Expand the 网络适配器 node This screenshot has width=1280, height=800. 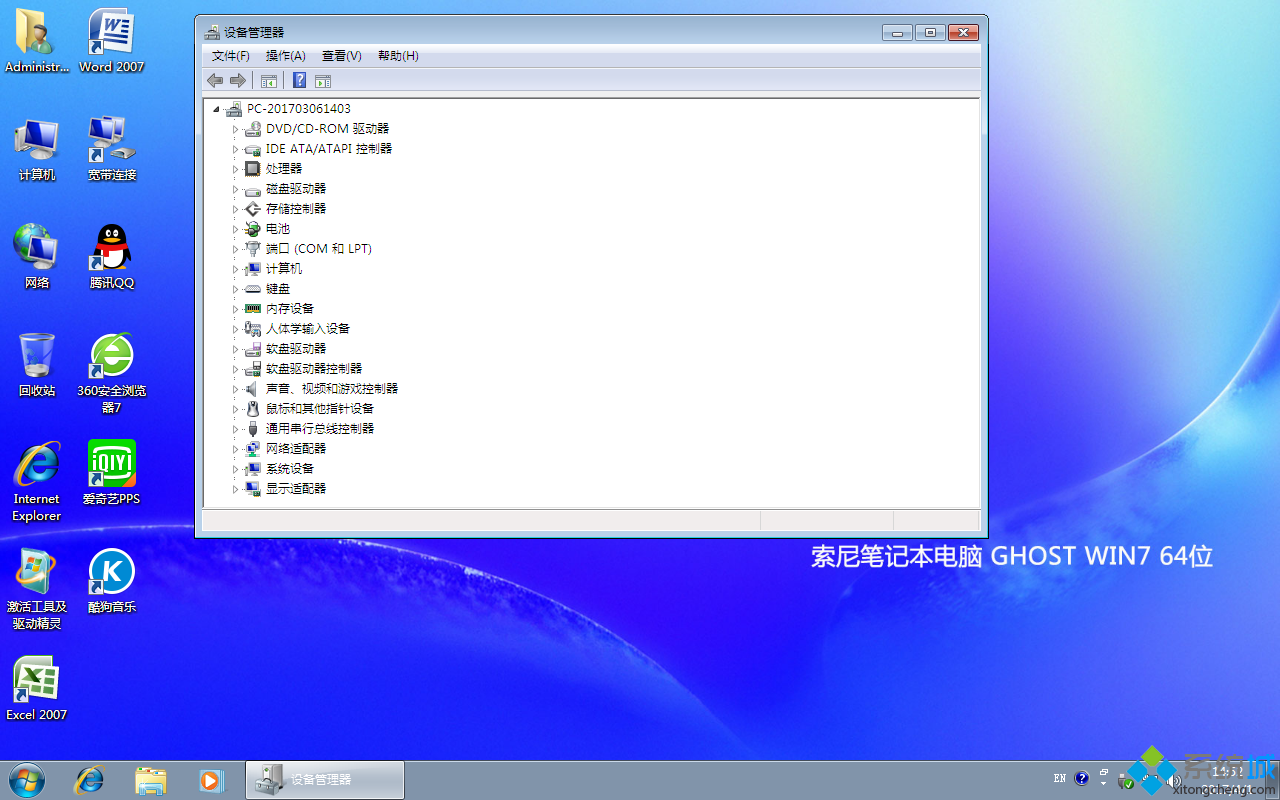pos(236,449)
